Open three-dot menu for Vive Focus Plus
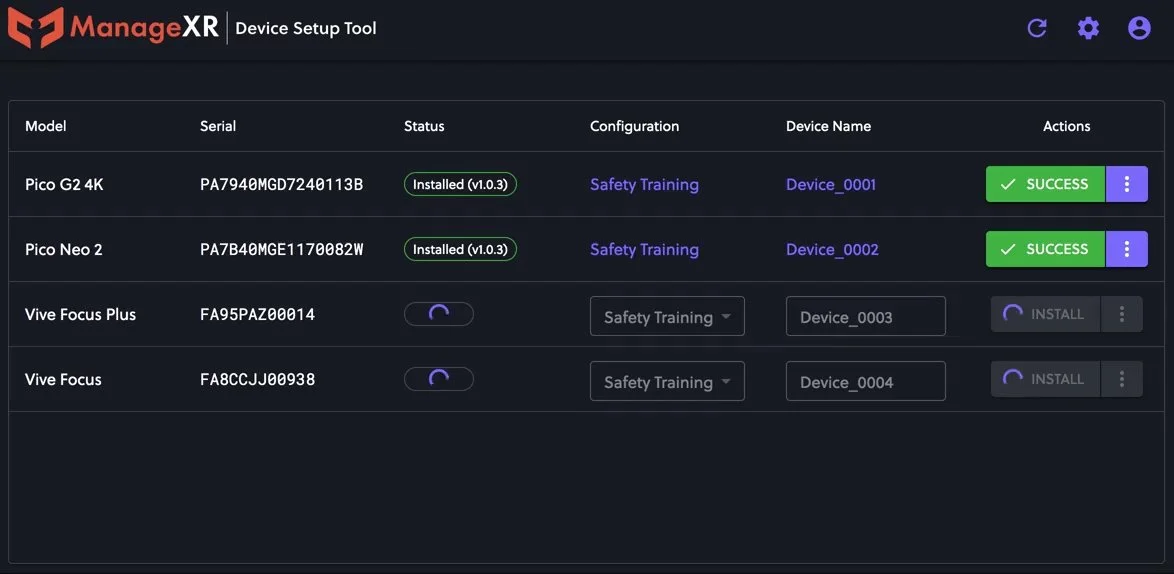 [x=1122, y=314]
